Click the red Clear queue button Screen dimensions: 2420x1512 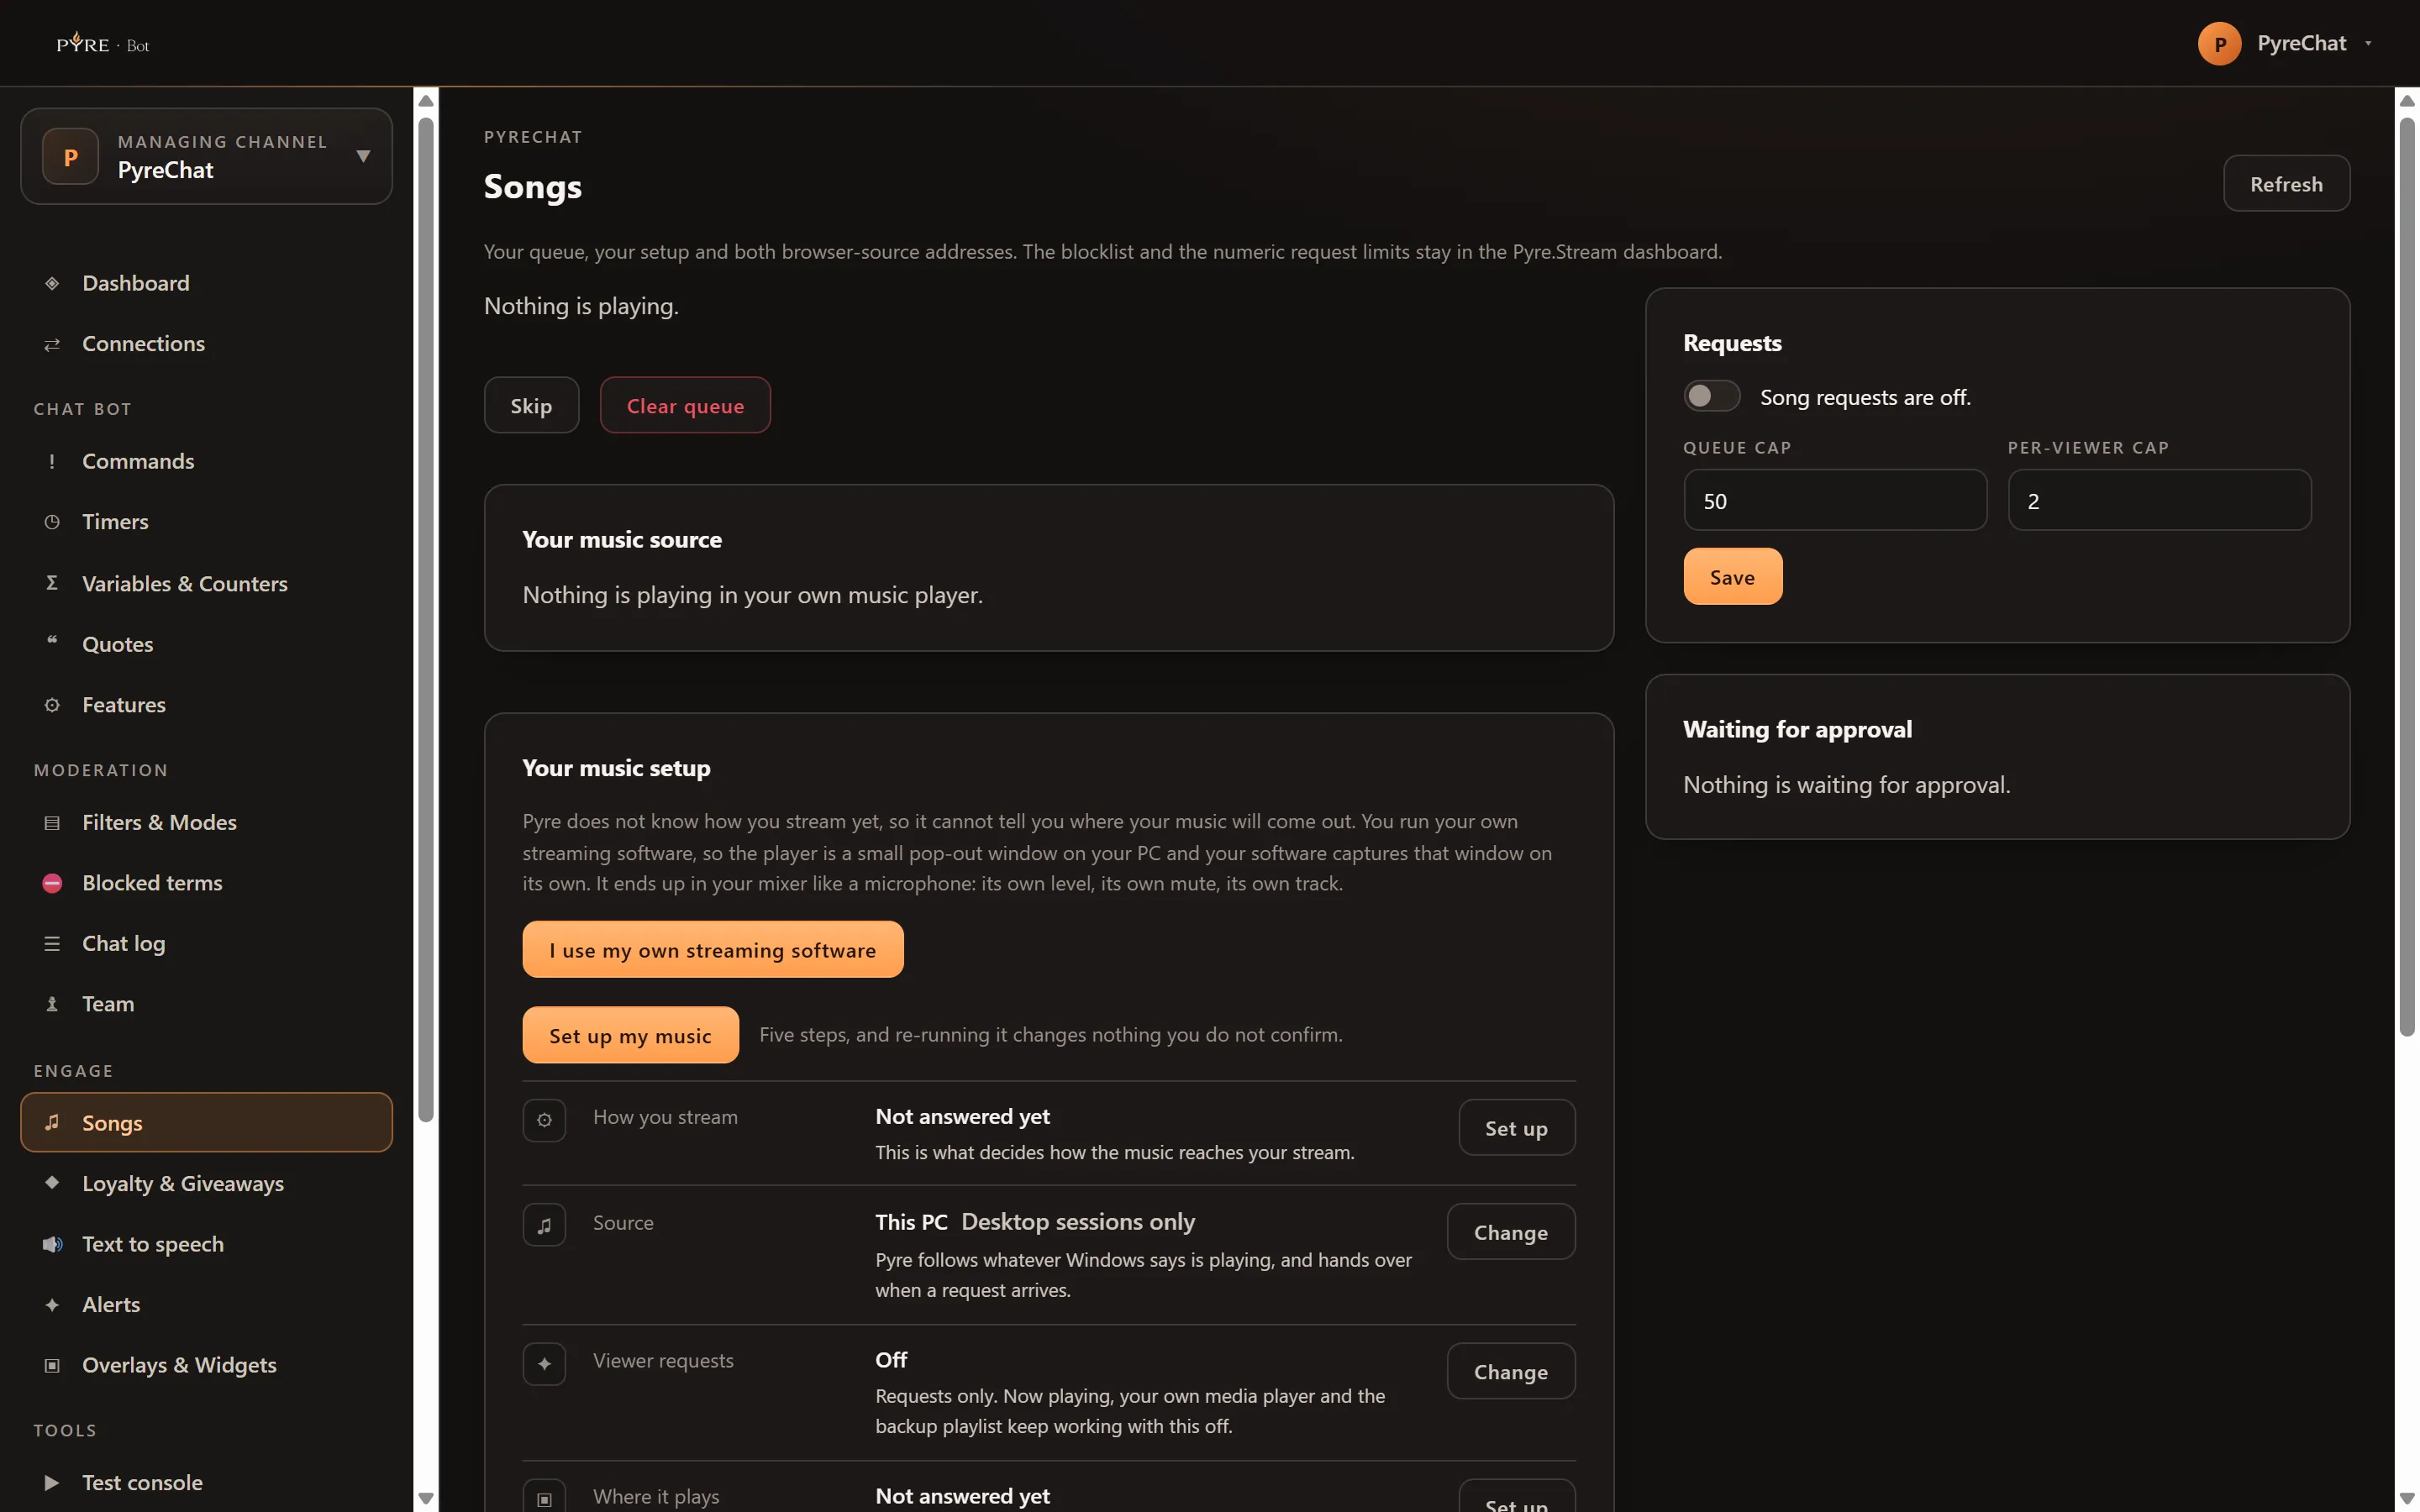[x=685, y=405]
